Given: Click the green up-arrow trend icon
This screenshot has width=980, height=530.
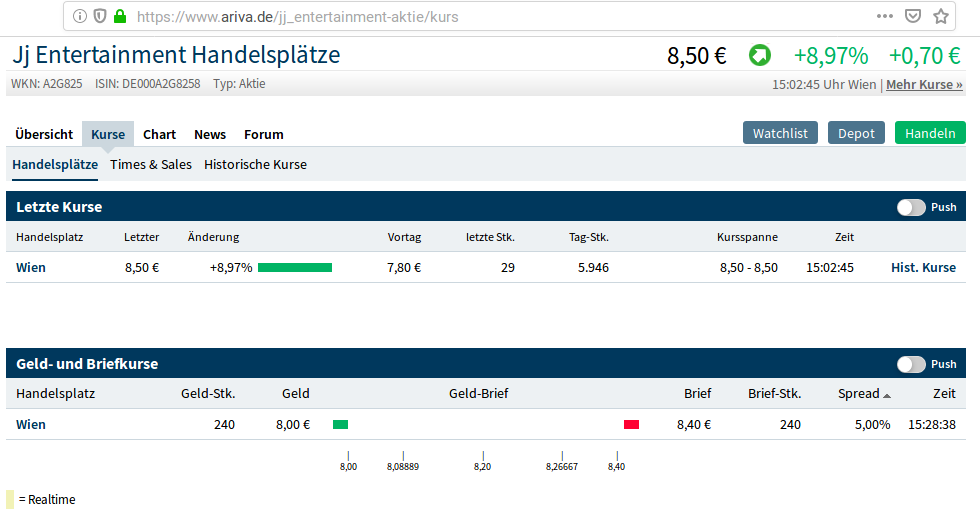Looking at the screenshot, I should tap(760, 55).
